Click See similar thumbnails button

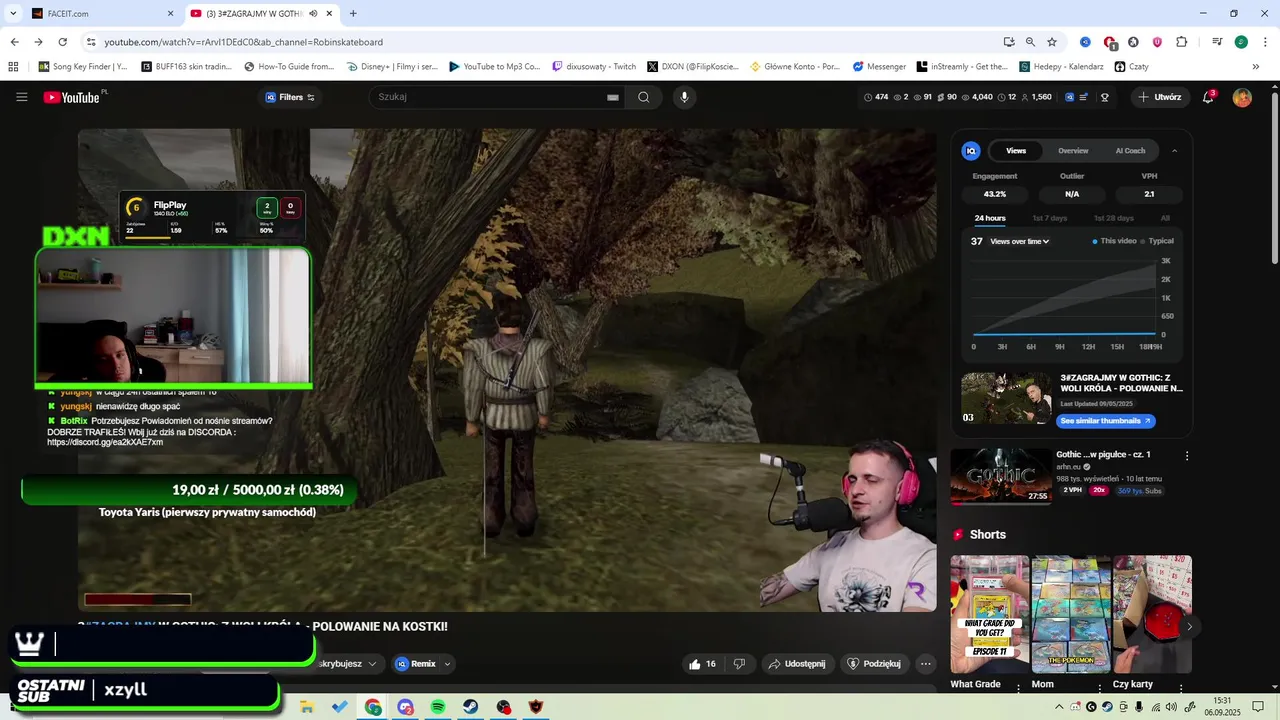click(1105, 421)
